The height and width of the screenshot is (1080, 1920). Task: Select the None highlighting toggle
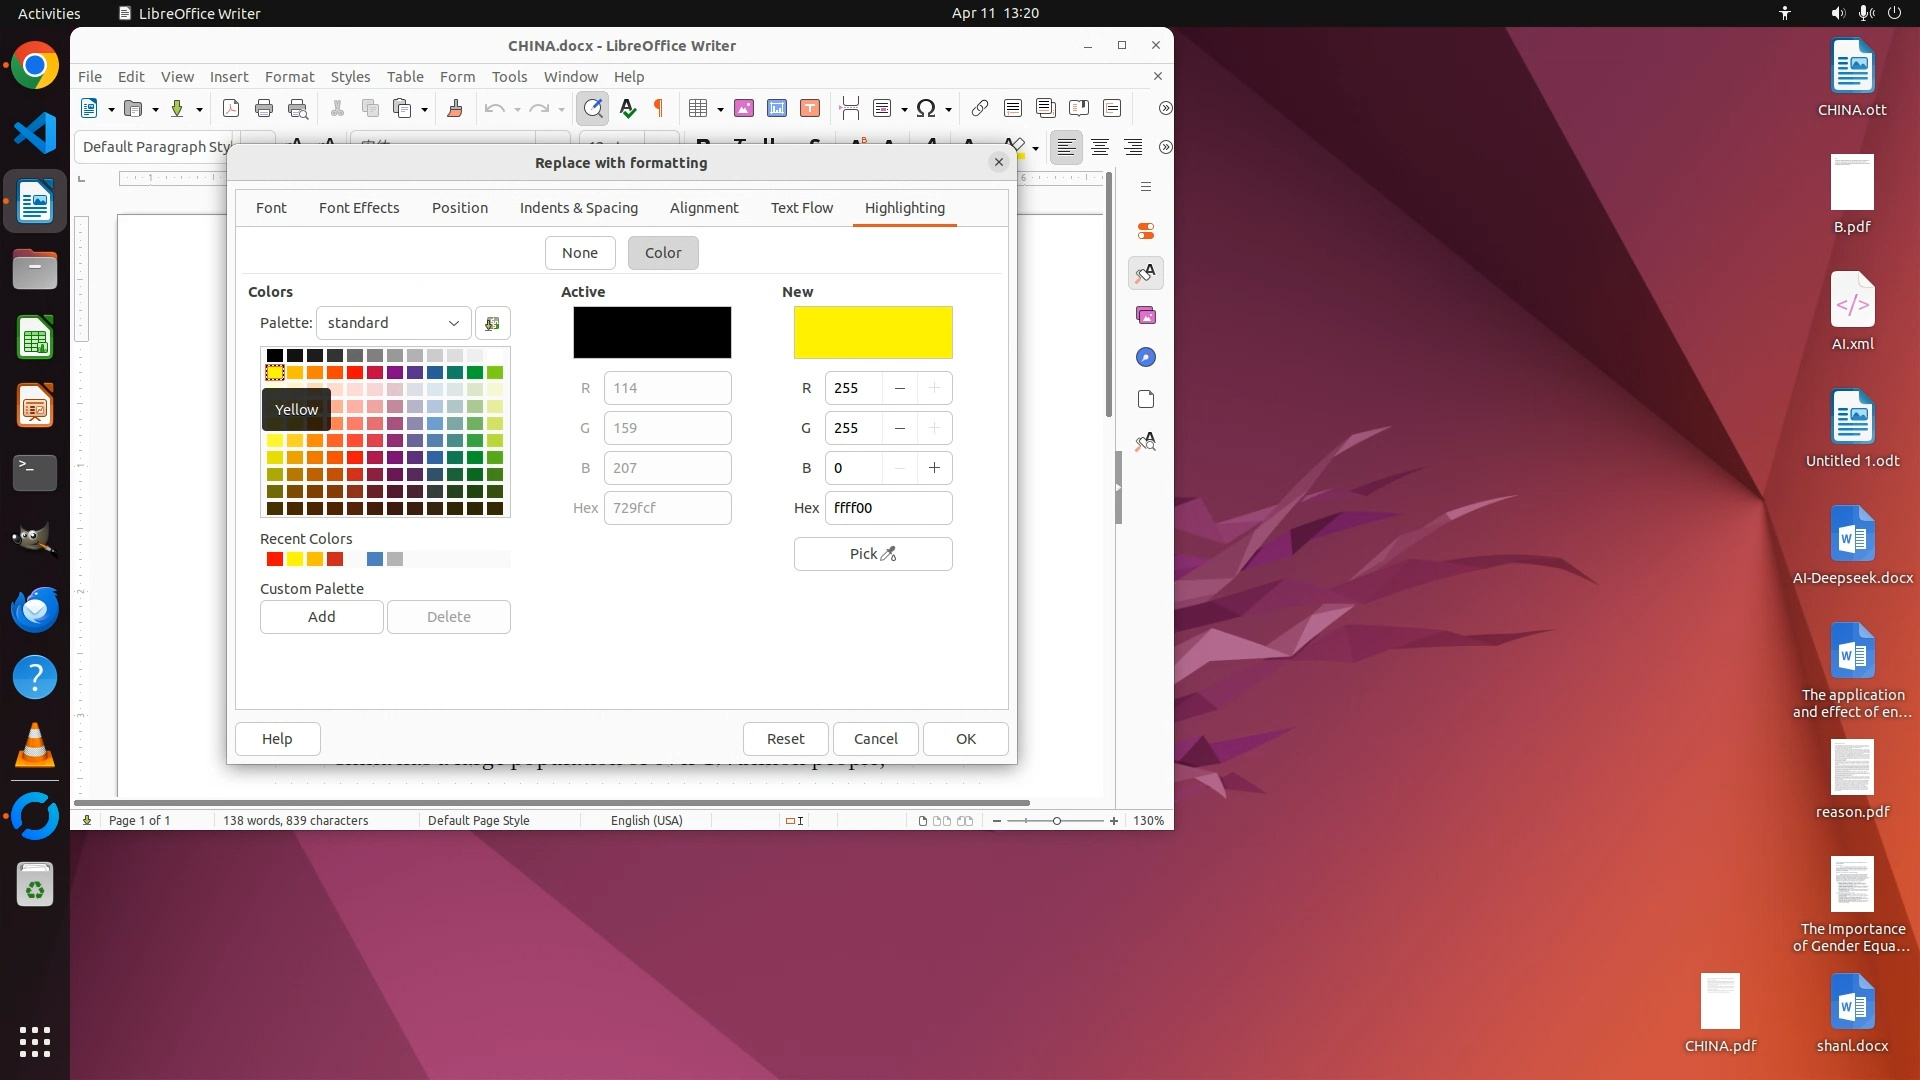[580, 253]
